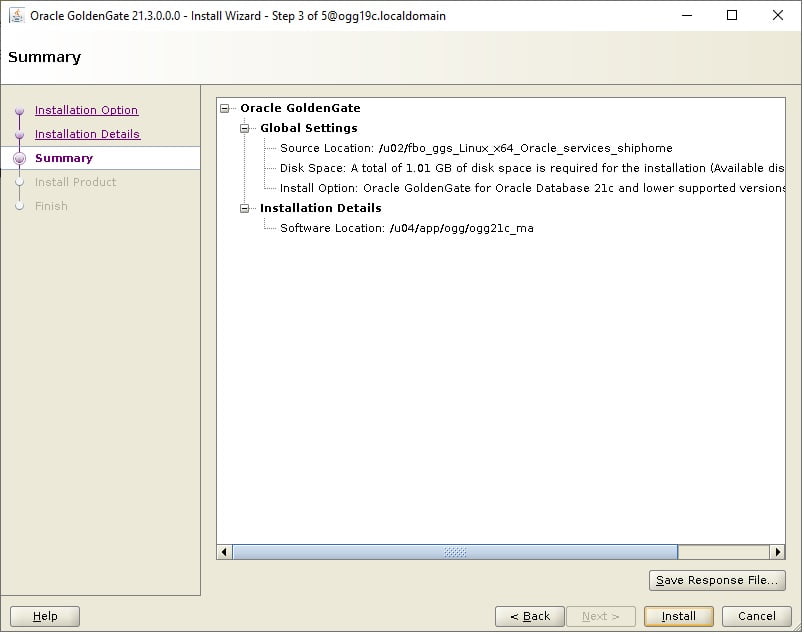Click the Save Response File button
This screenshot has height=634, width=804.
pyautogui.click(x=717, y=580)
